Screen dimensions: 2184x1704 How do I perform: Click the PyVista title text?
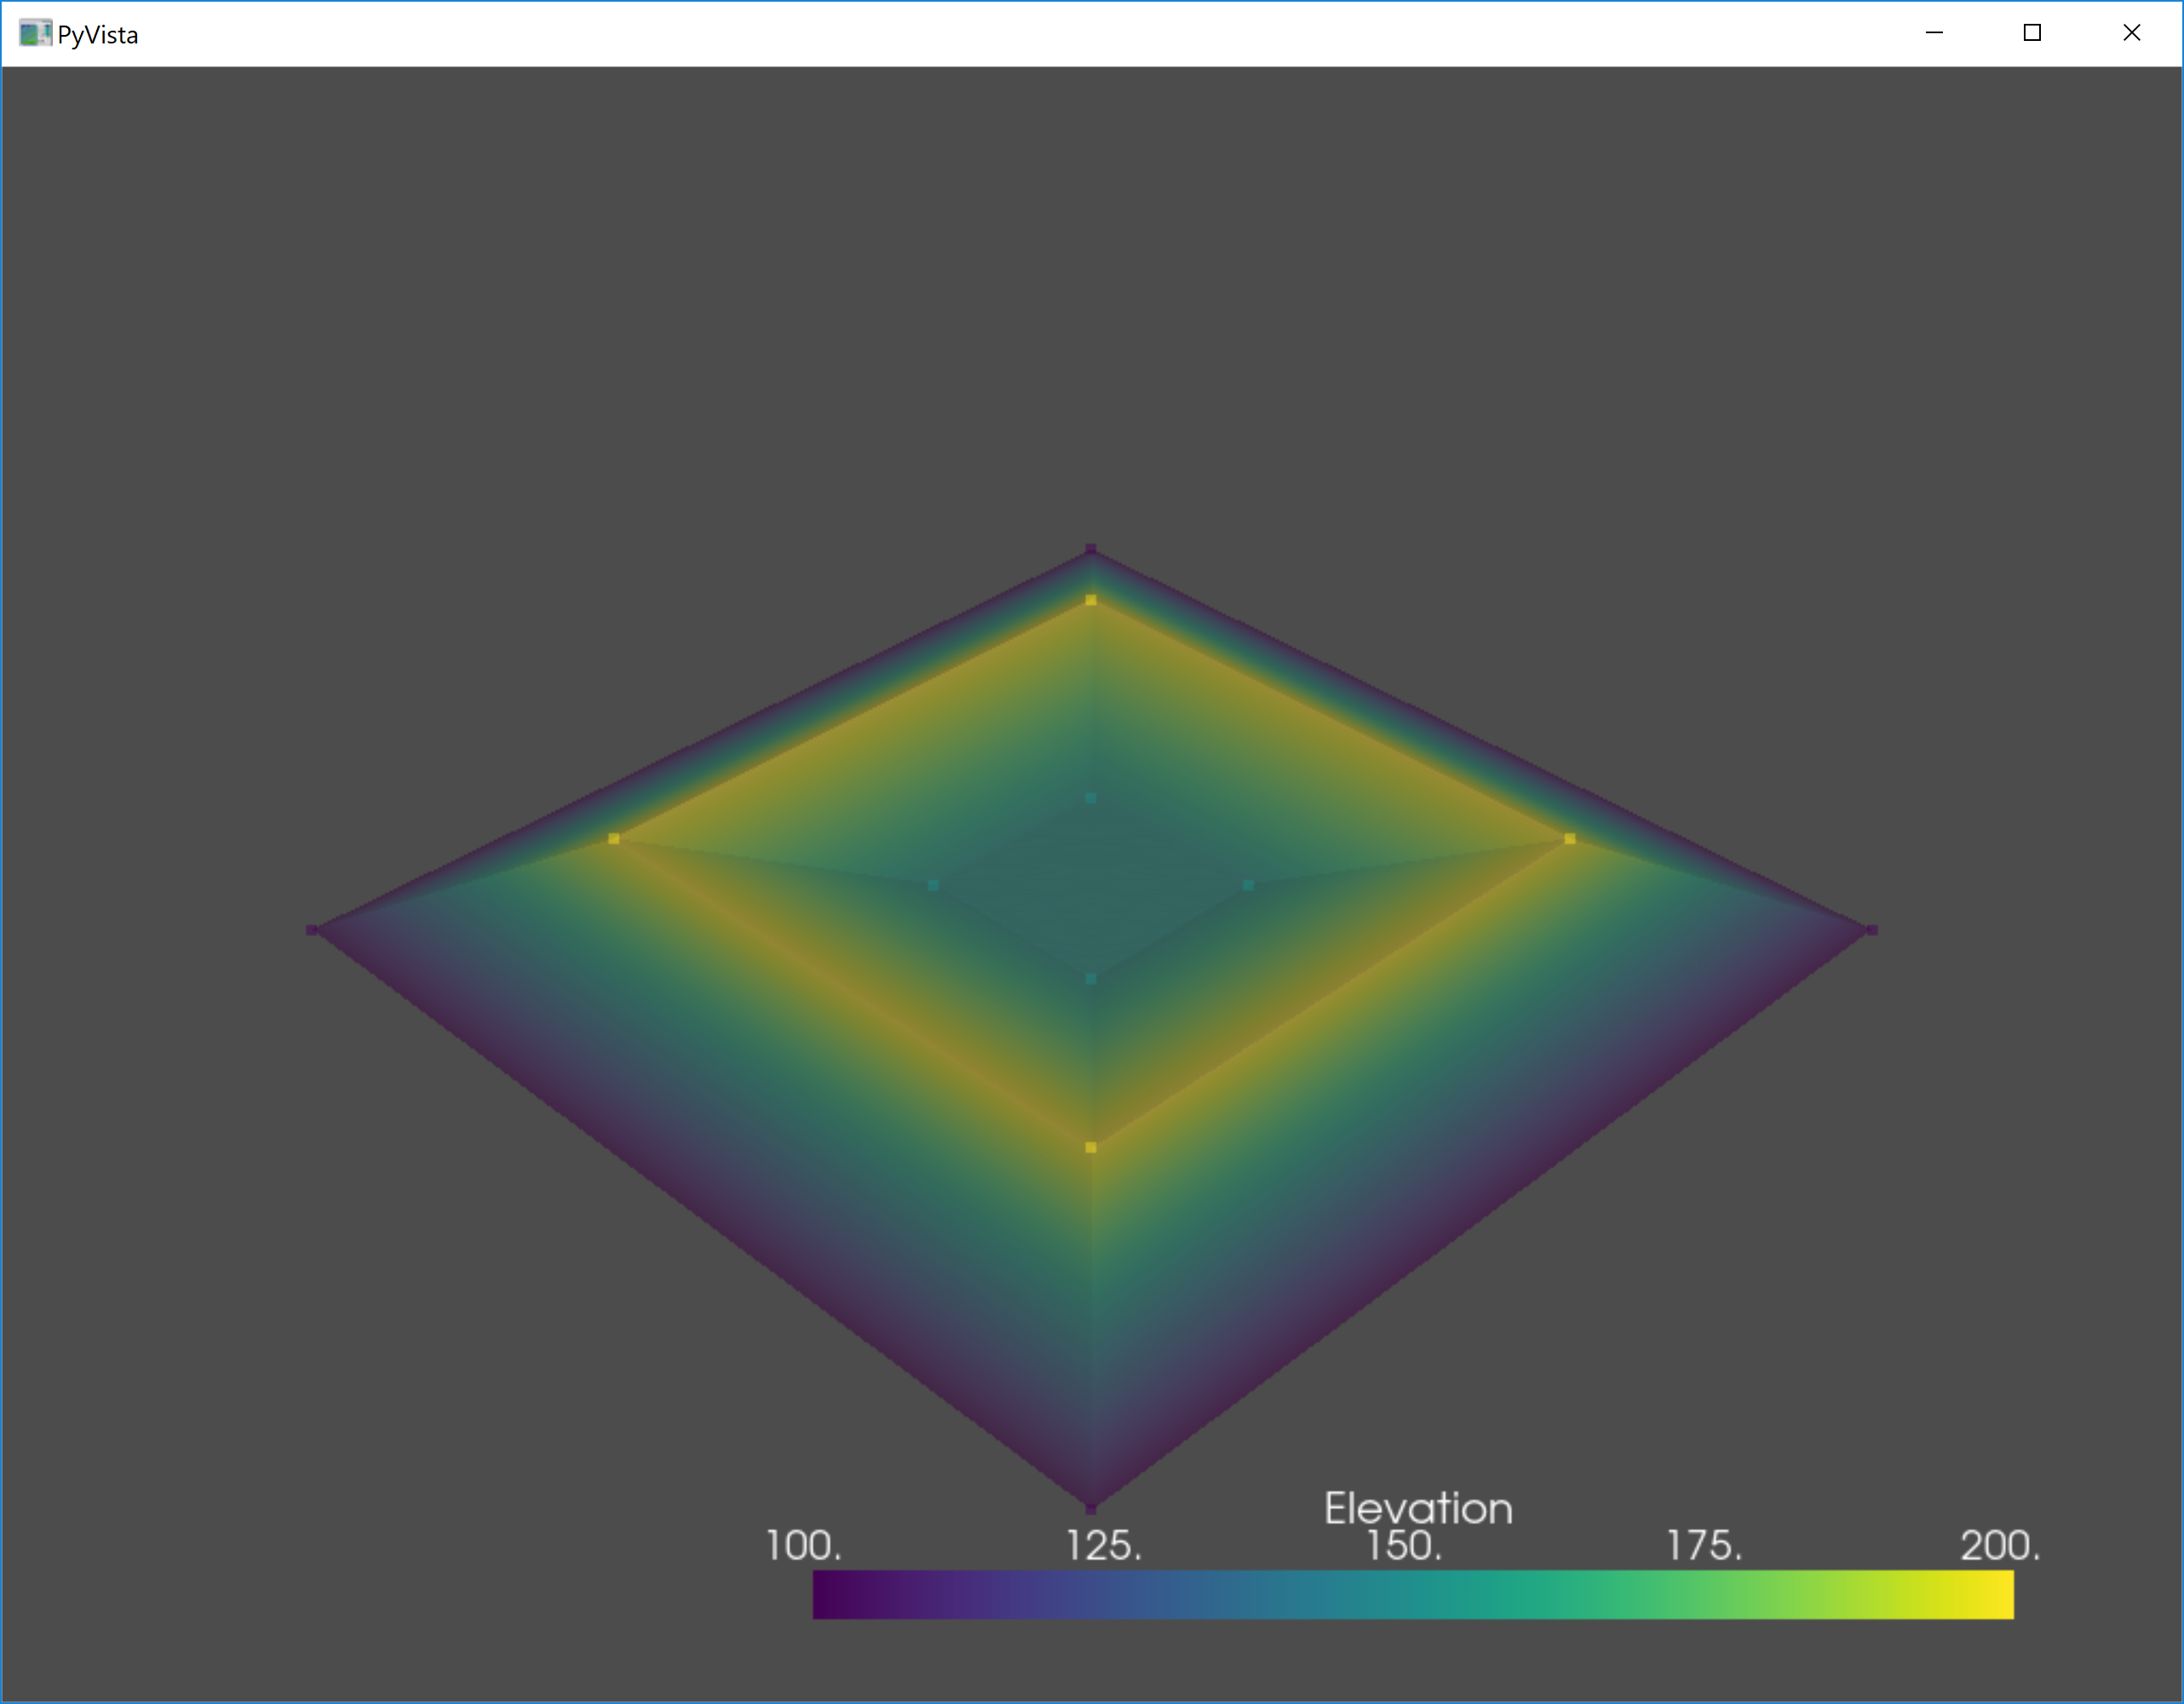(x=98, y=35)
